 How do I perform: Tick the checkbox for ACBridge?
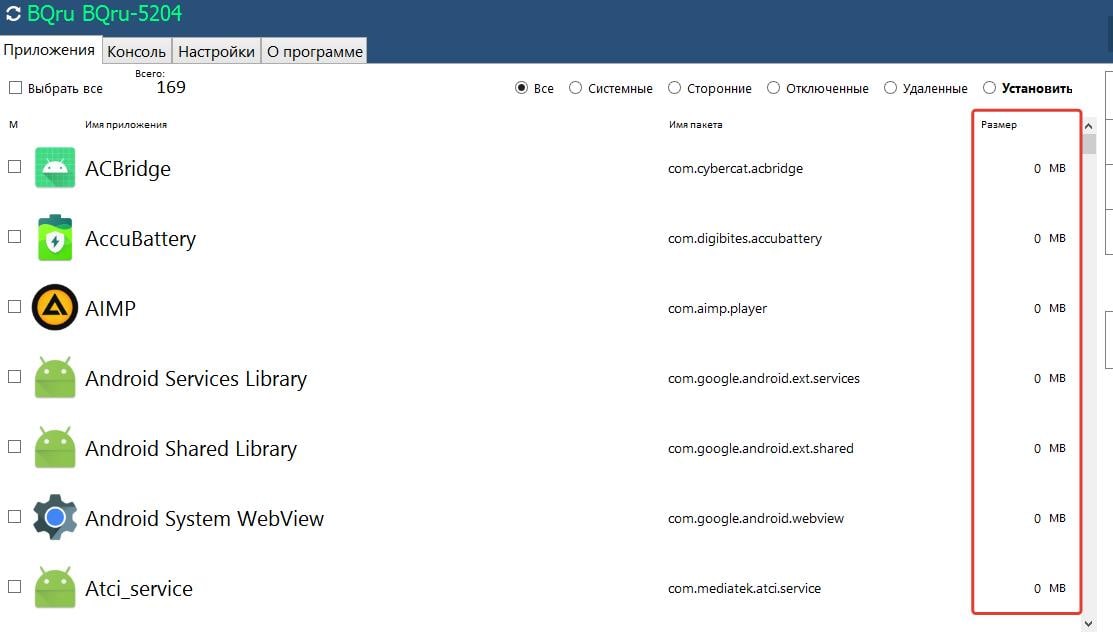click(x=14, y=166)
